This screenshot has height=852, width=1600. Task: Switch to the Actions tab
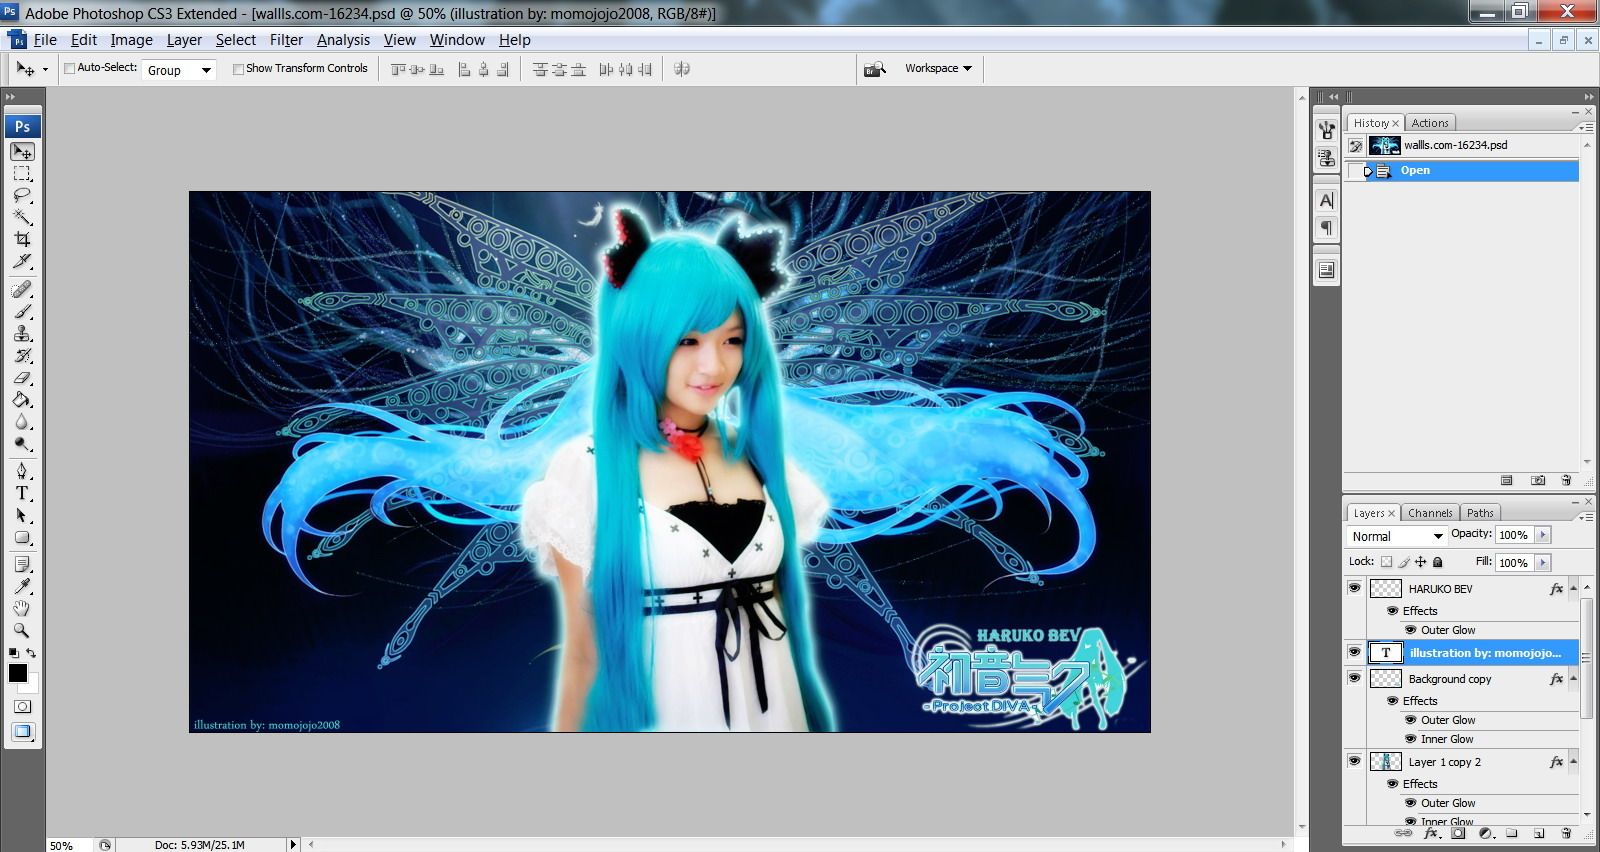1430,123
